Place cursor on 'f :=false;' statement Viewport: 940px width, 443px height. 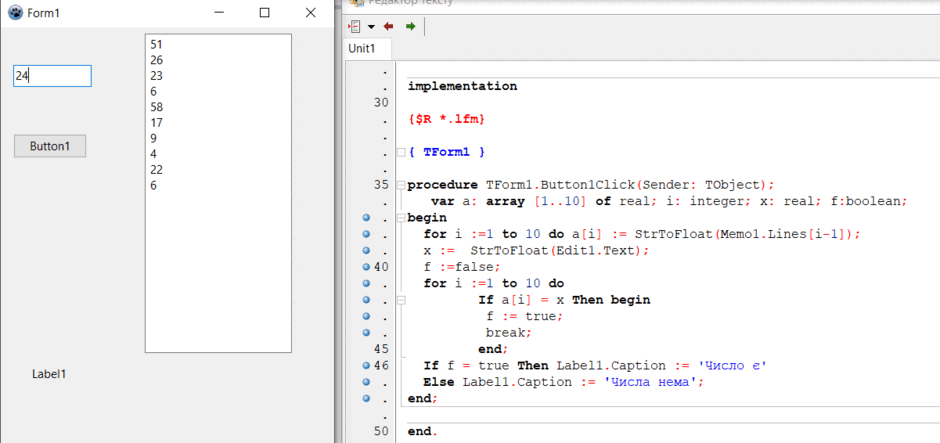462,267
